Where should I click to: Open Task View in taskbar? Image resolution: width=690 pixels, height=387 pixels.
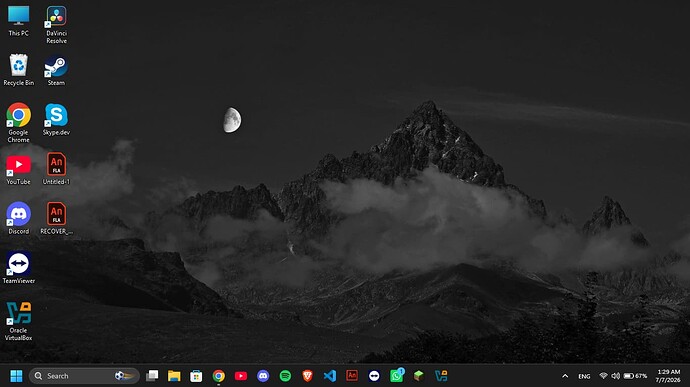click(x=152, y=376)
